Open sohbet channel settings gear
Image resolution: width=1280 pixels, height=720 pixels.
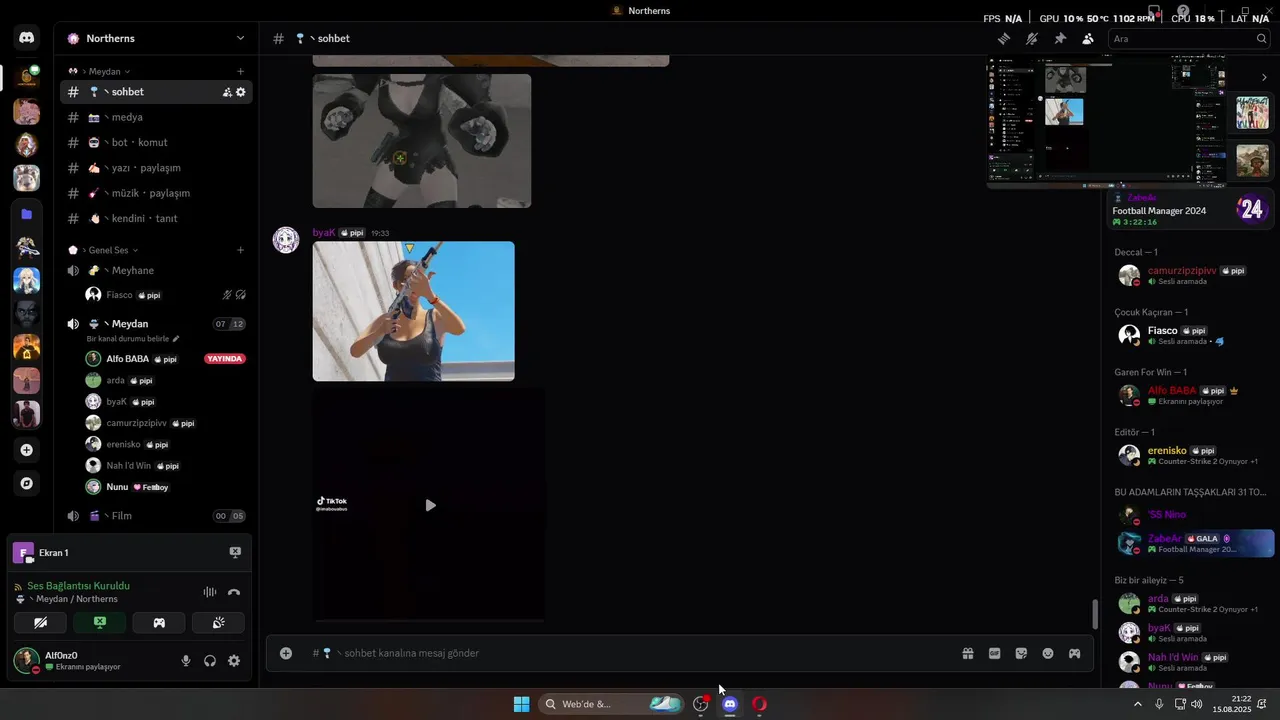240,92
